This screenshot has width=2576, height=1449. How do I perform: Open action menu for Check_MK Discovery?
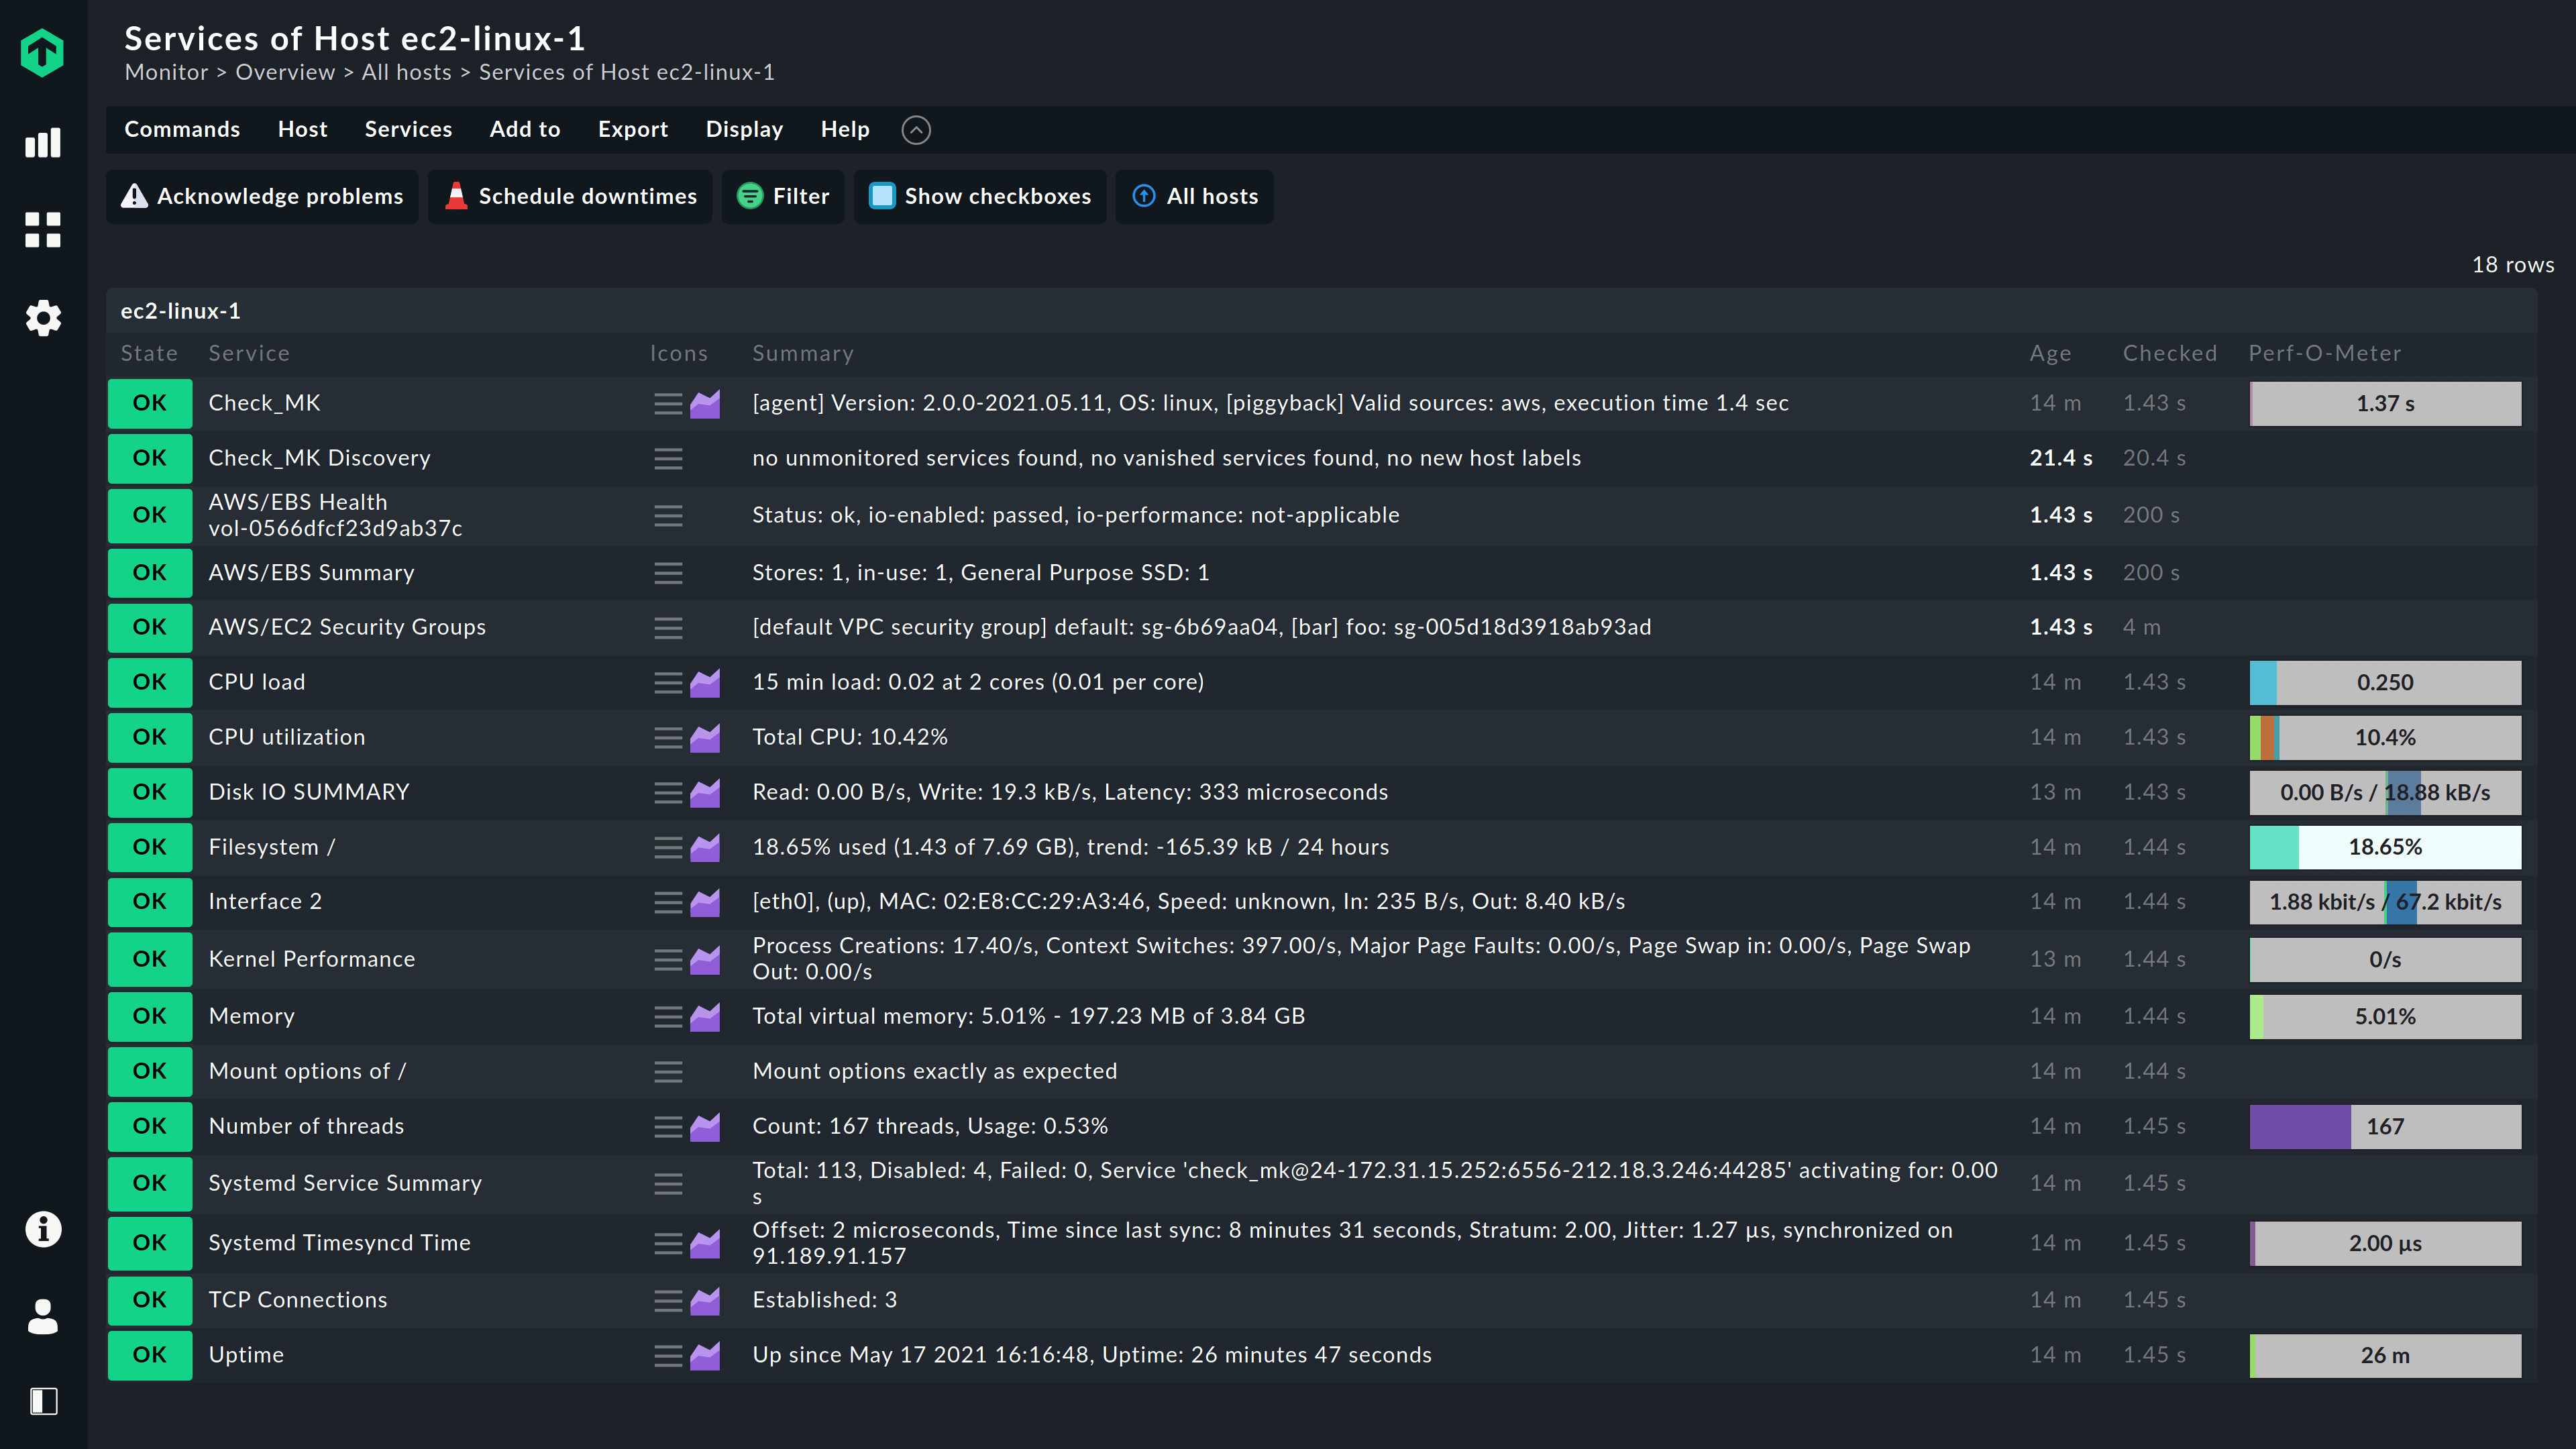click(x=668, y=459)
